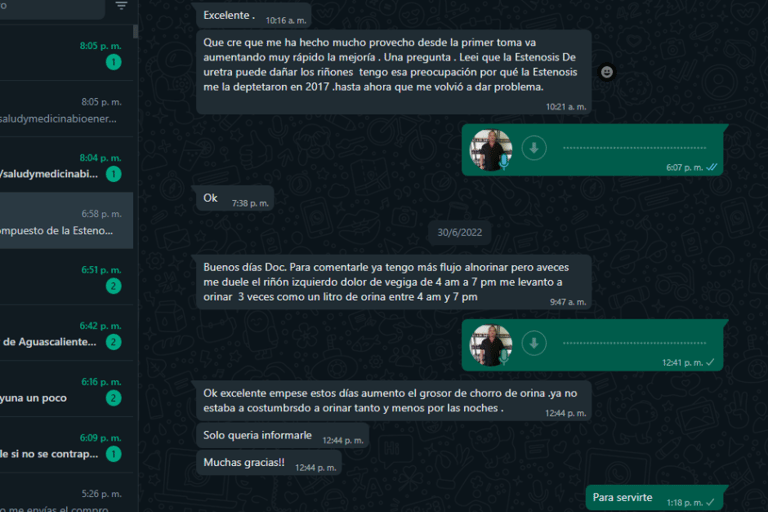Download the 6:07 p. m. voice message
The image size is (768, 512).
(x=534, y=147)
